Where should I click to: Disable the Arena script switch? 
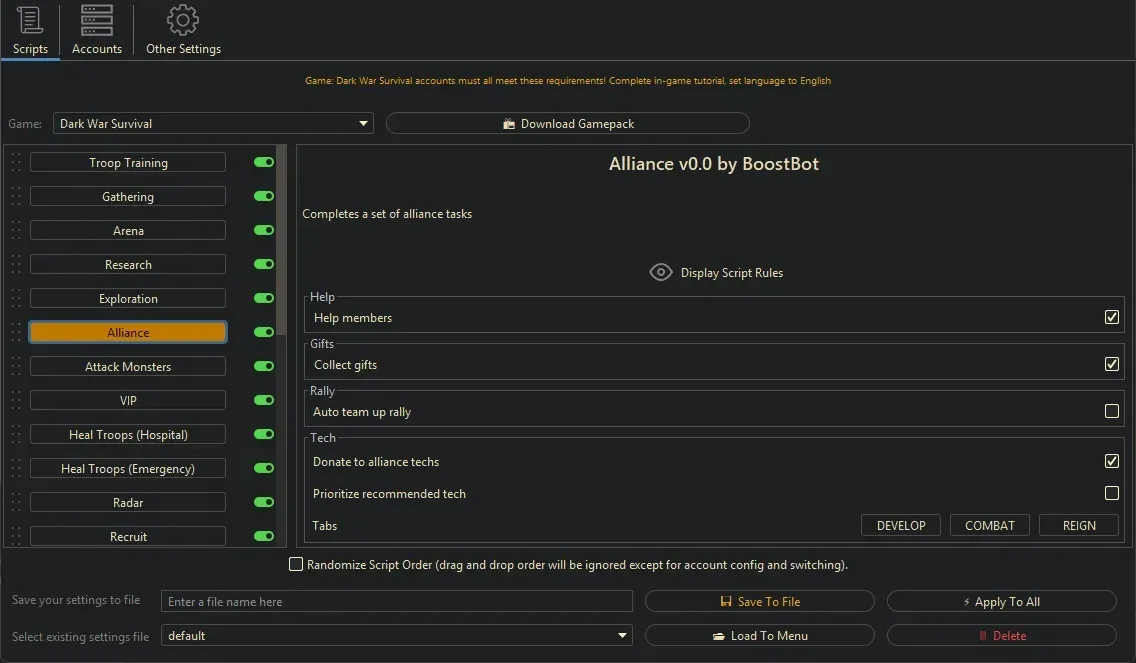264,230
